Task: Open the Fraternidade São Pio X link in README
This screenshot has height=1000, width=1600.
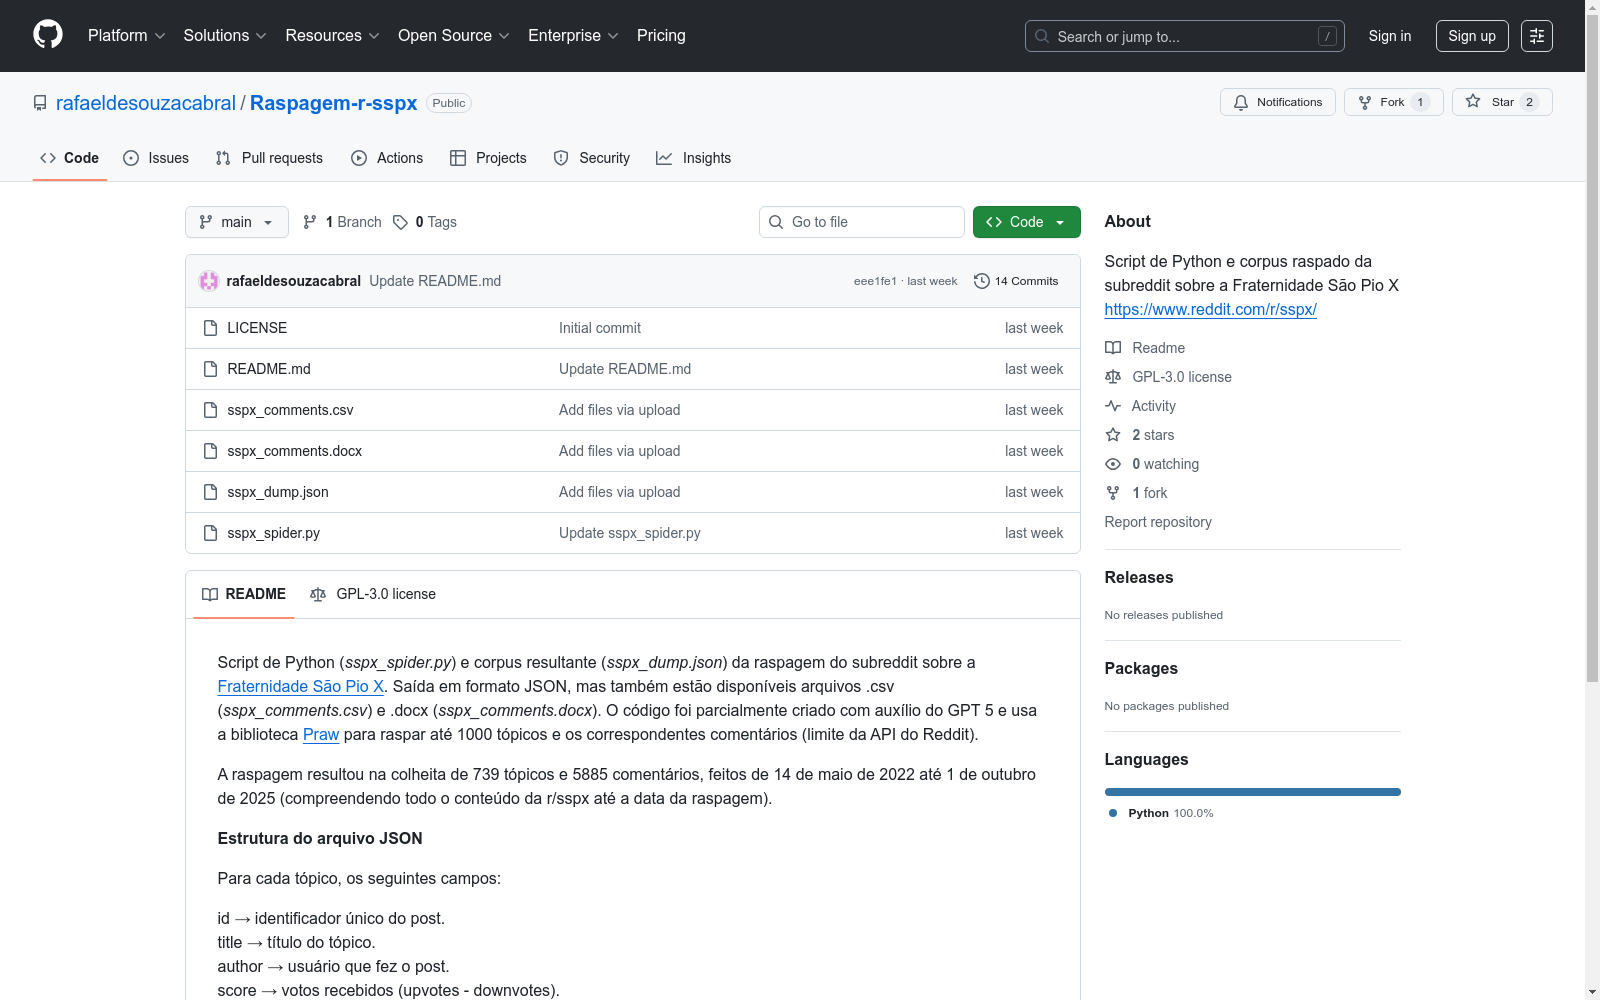Action: pyautogui.click(x=301, y=686)
